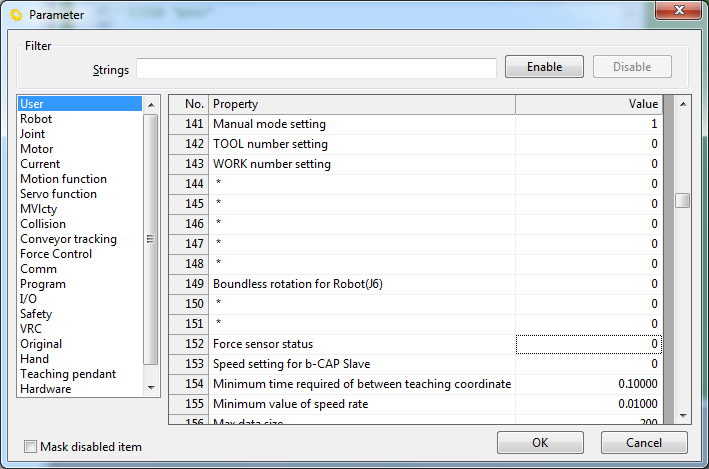Viewport: 709px width, 469px height.
Task: Pick the Safety category
Action: [36, 314]
